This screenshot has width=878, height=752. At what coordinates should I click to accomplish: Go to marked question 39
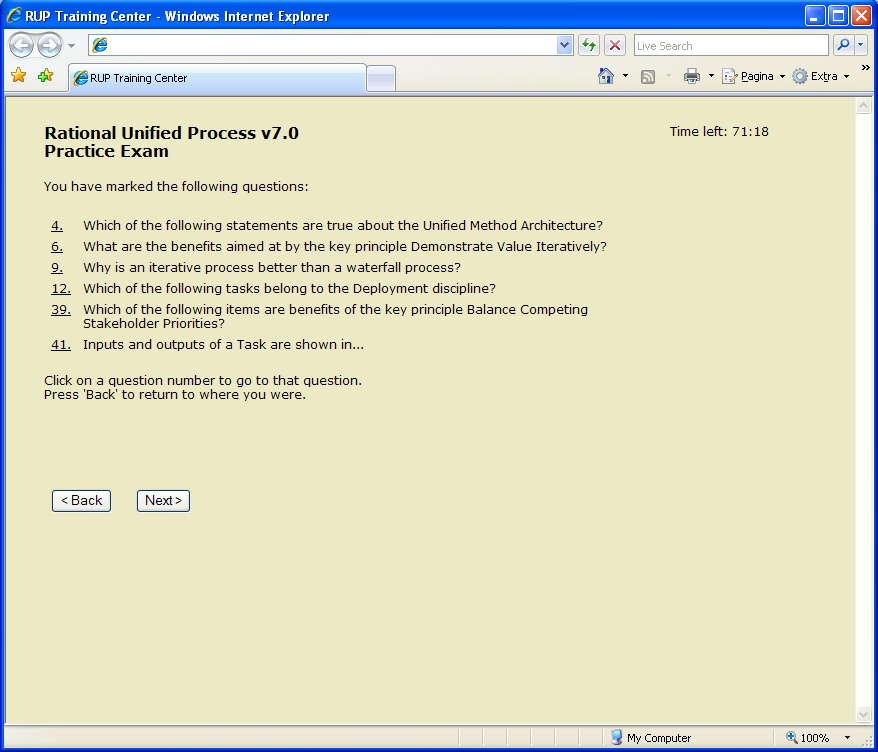point(61,310)
